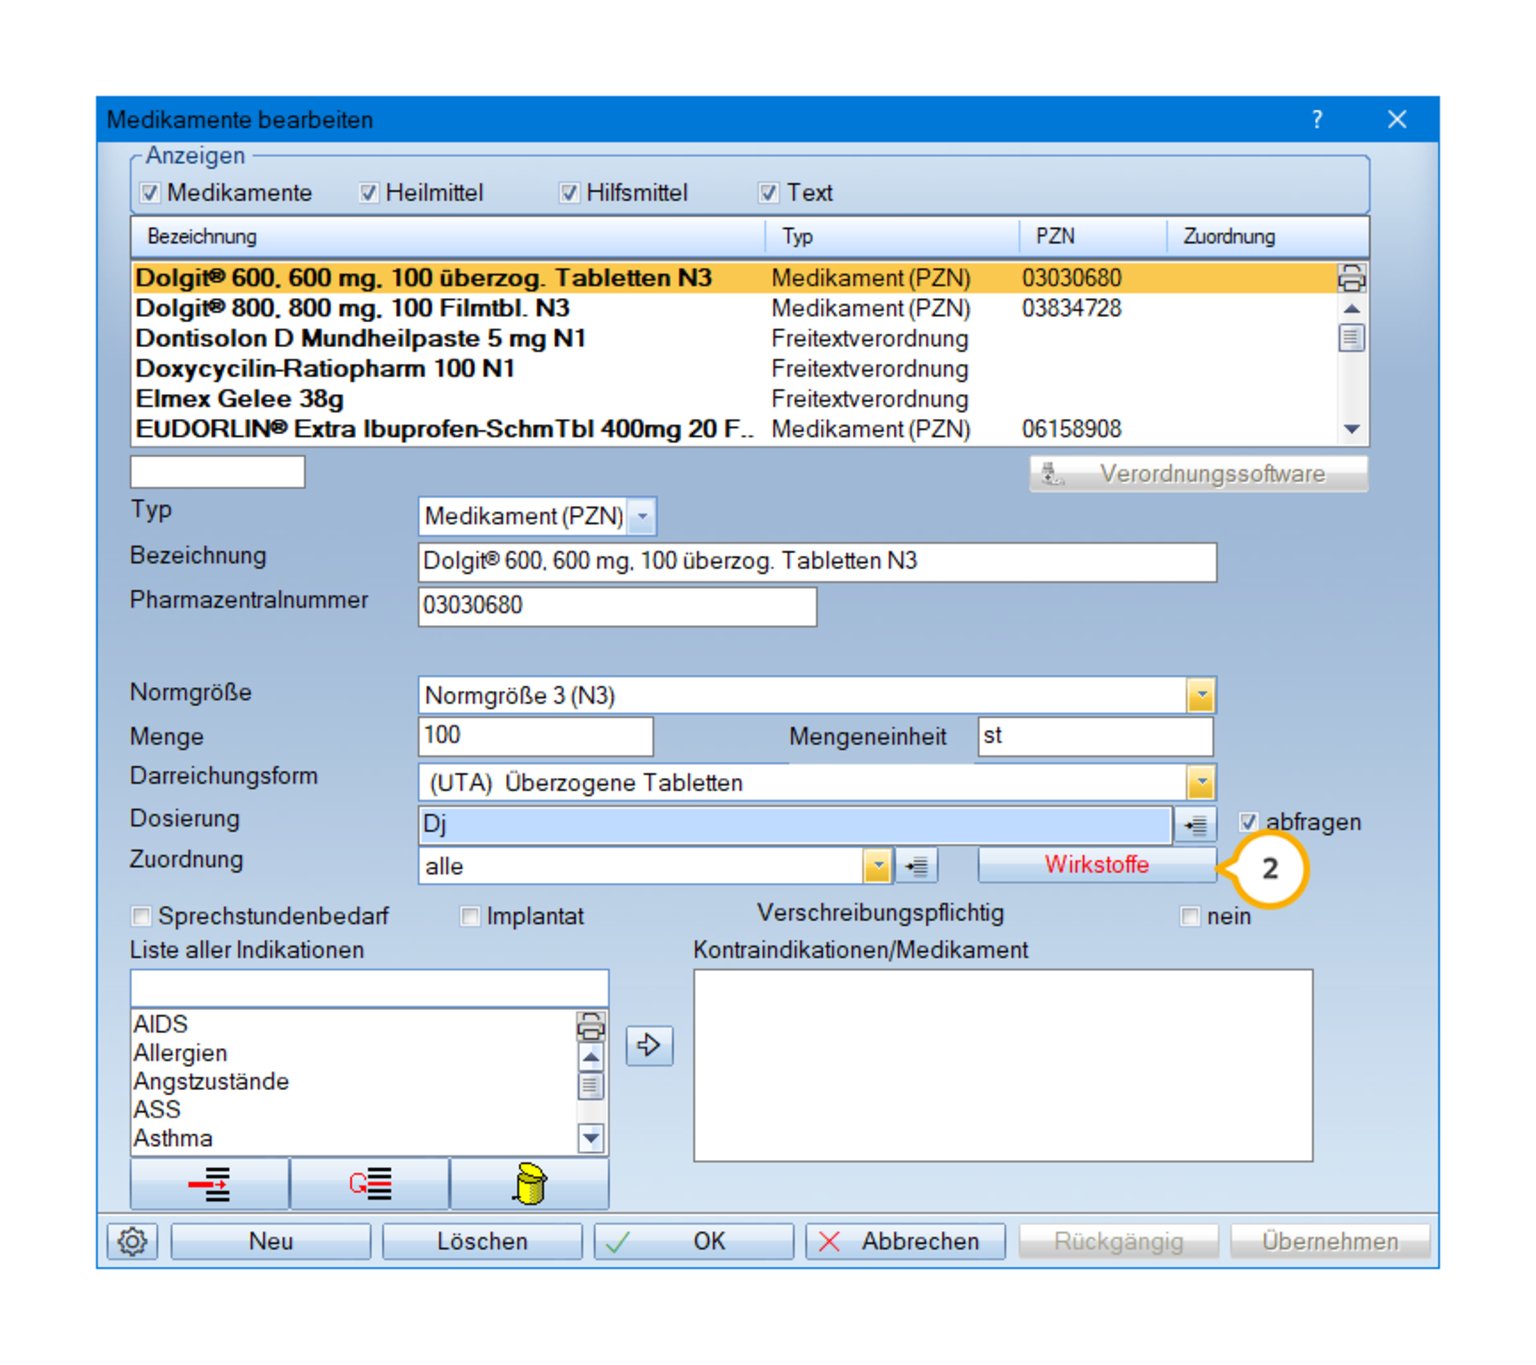This screenshot has width=1536, height=1365.
Task: Click the yellow trash bin icon button
Action: [530, 1184]
